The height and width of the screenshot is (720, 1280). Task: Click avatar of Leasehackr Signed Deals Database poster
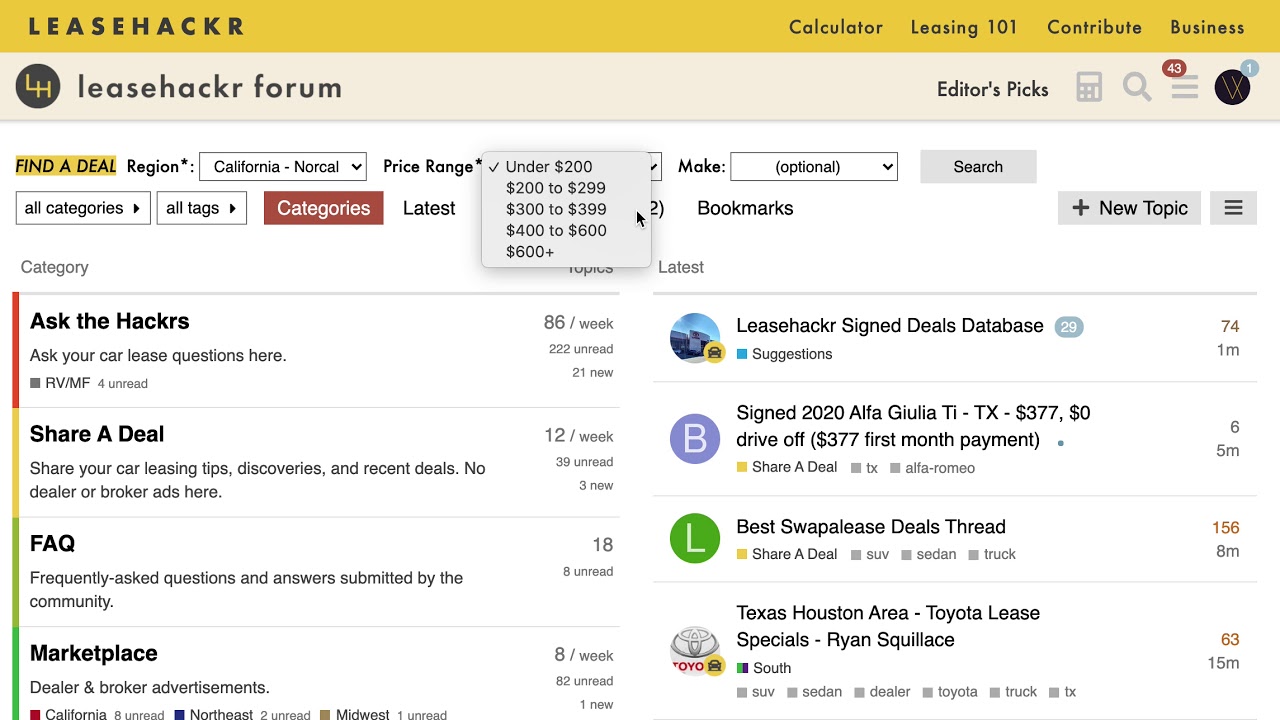pos(695,338)
